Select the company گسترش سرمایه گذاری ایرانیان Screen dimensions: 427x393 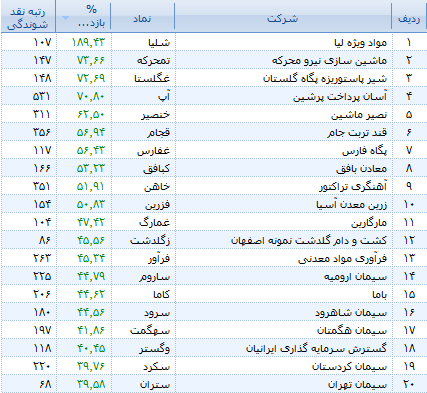point(316,349)
